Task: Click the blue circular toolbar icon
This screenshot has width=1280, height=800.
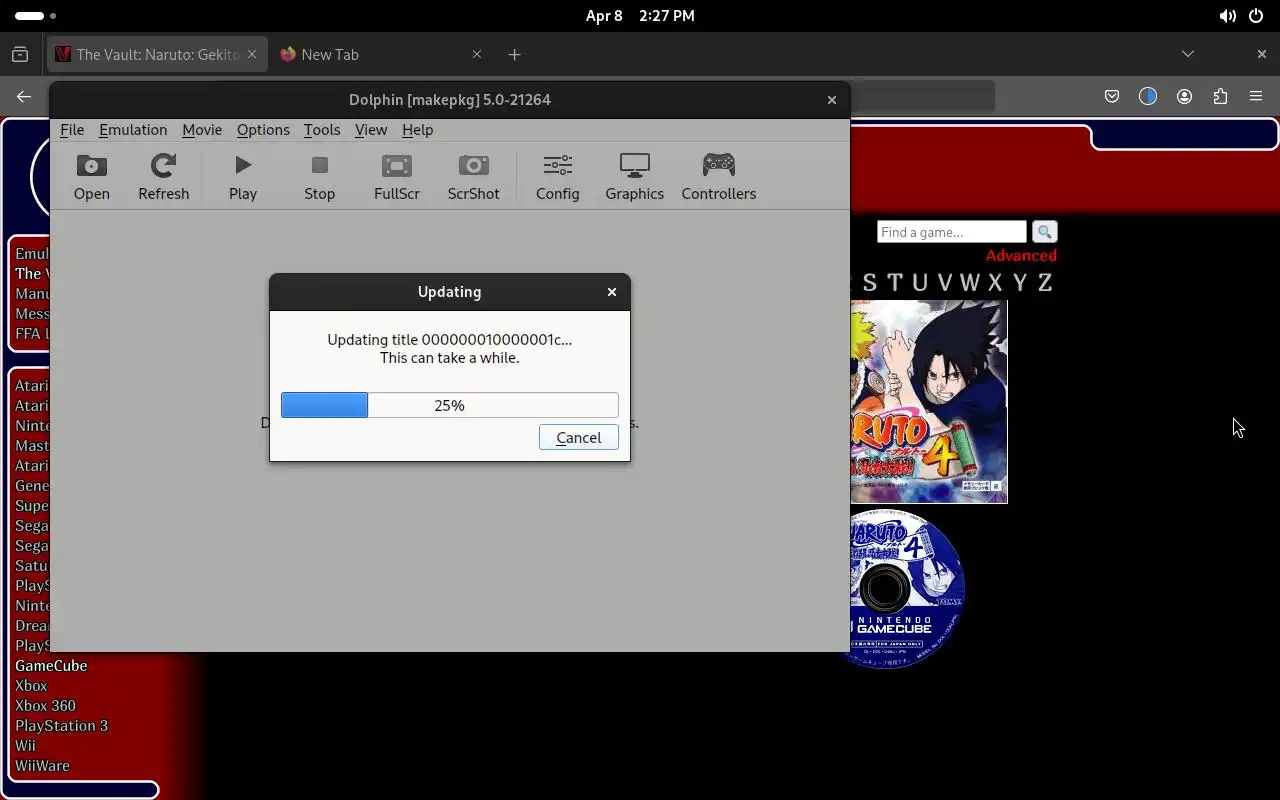Action: (1147, 96)
